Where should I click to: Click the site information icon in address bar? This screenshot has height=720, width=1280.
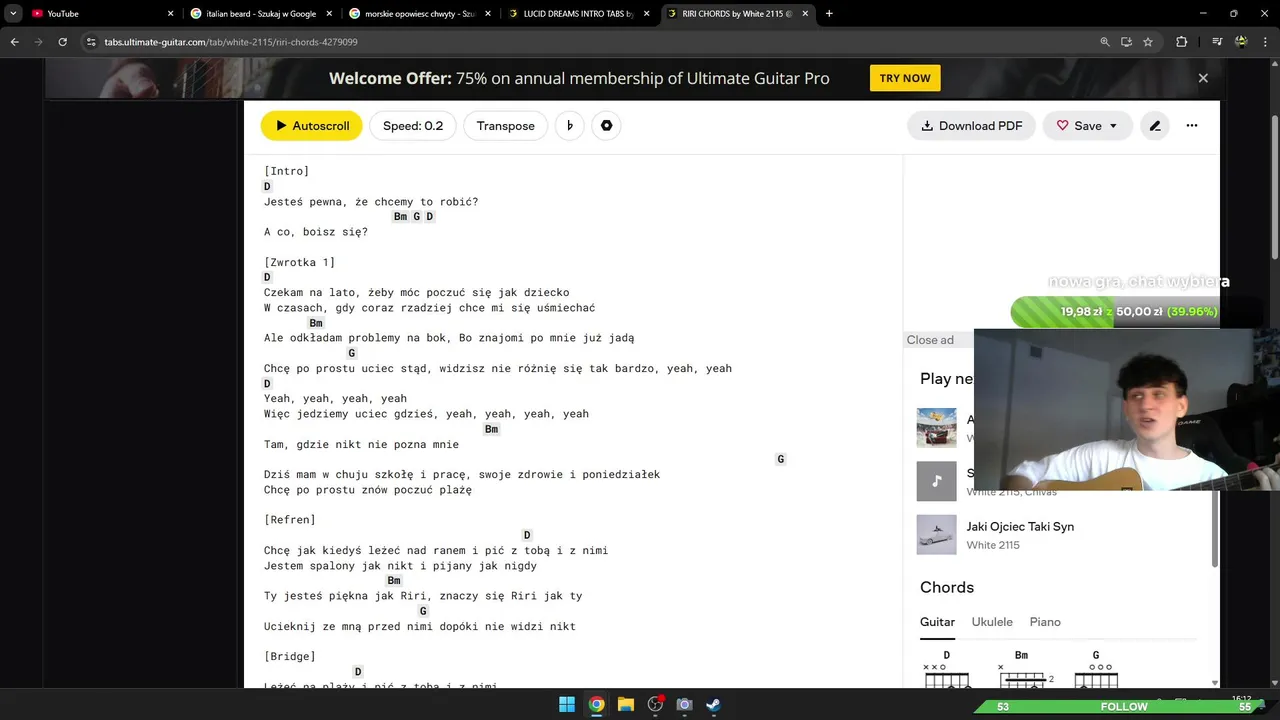91,42
